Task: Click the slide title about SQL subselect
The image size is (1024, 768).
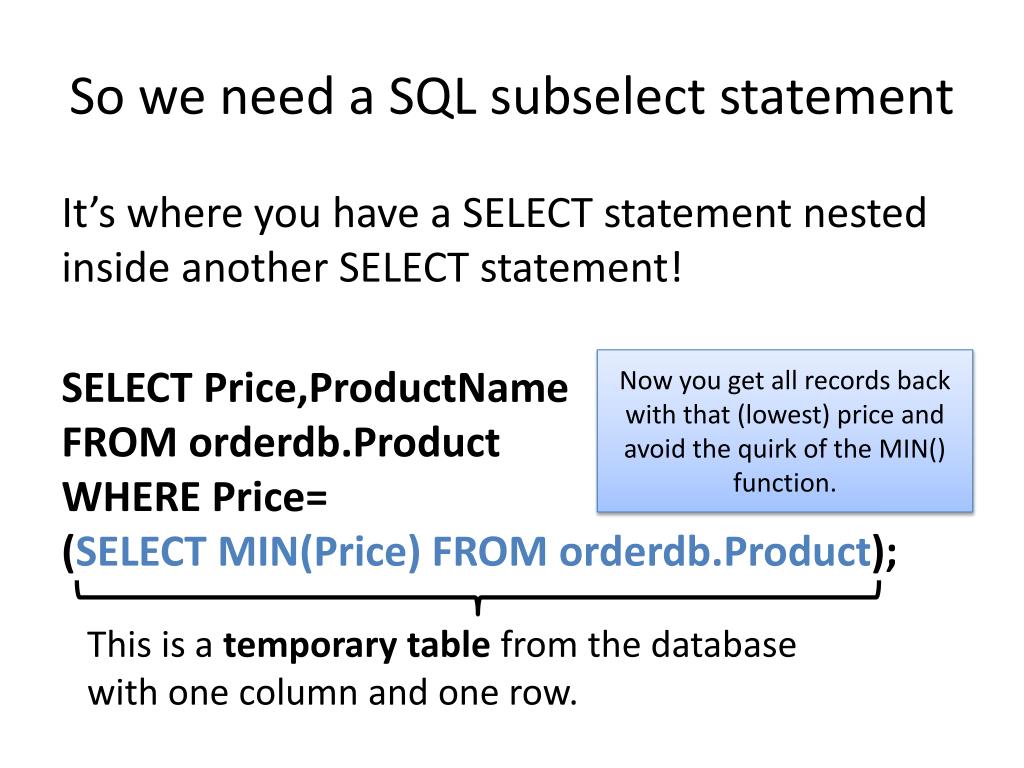Action: click(511, 98)
